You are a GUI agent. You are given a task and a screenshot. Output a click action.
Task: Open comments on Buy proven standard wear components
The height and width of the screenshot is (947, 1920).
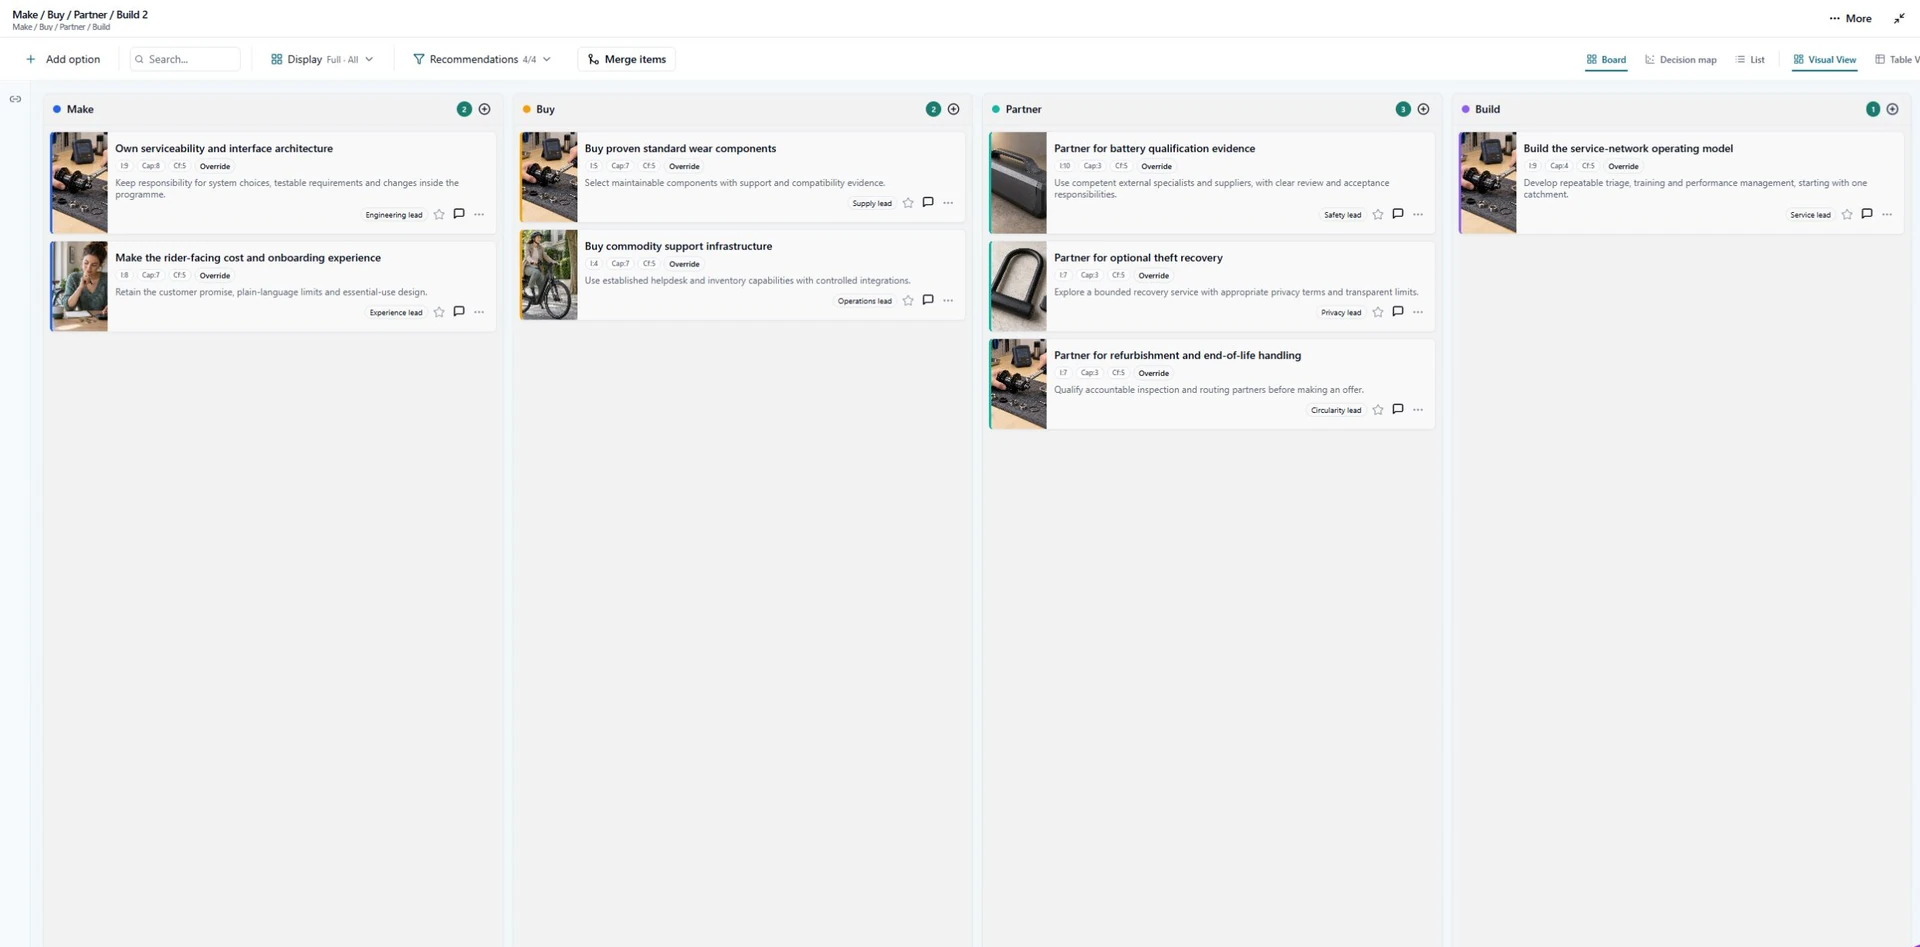point(928,203)
